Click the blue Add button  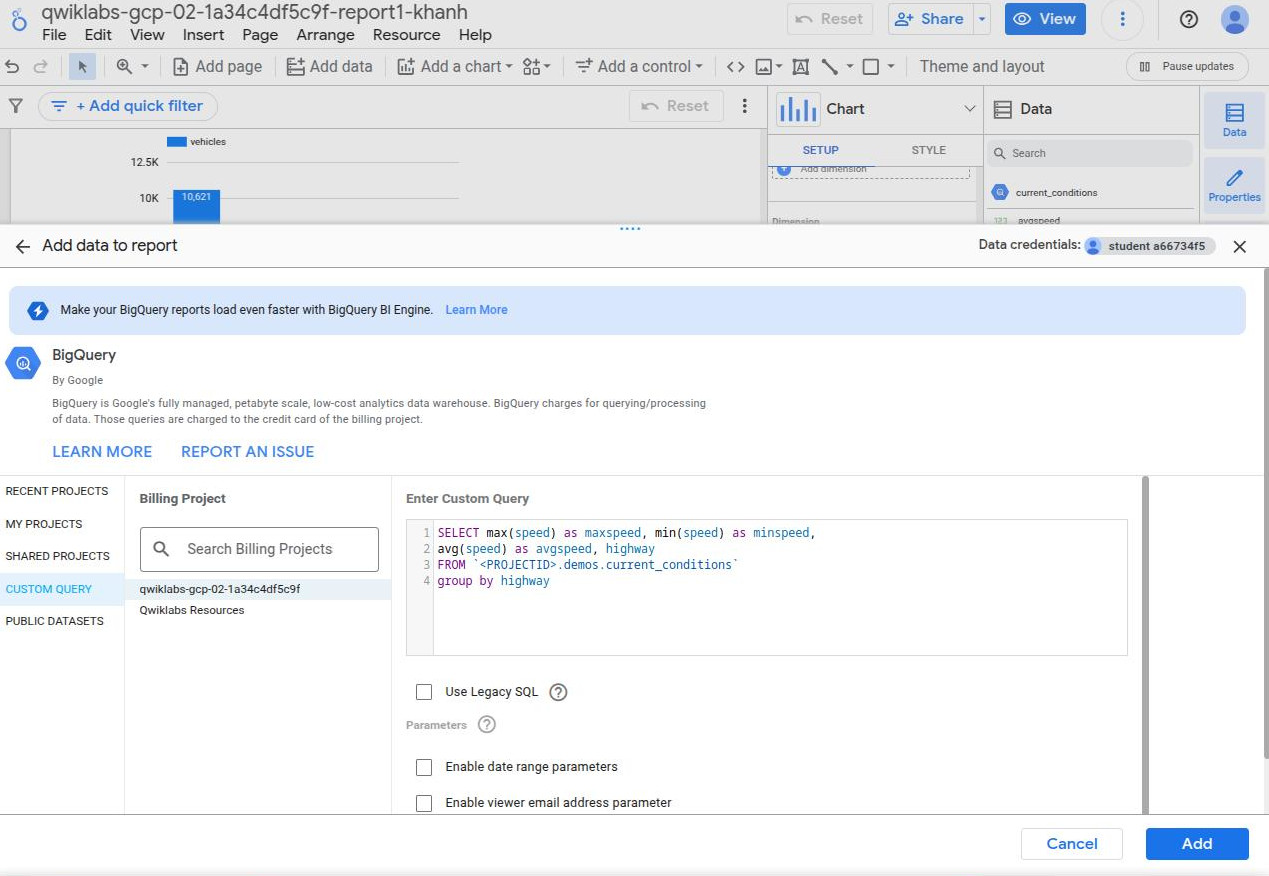[x=1197, y=843]
